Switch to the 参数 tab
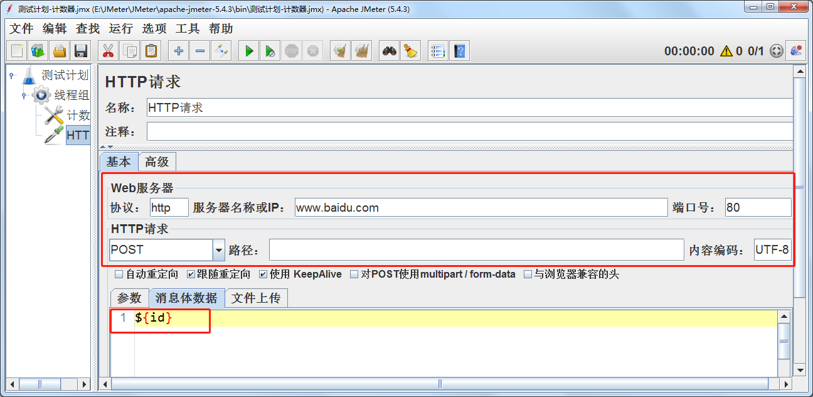The width and height of the screenshot is (813, 397). point(129,297)
